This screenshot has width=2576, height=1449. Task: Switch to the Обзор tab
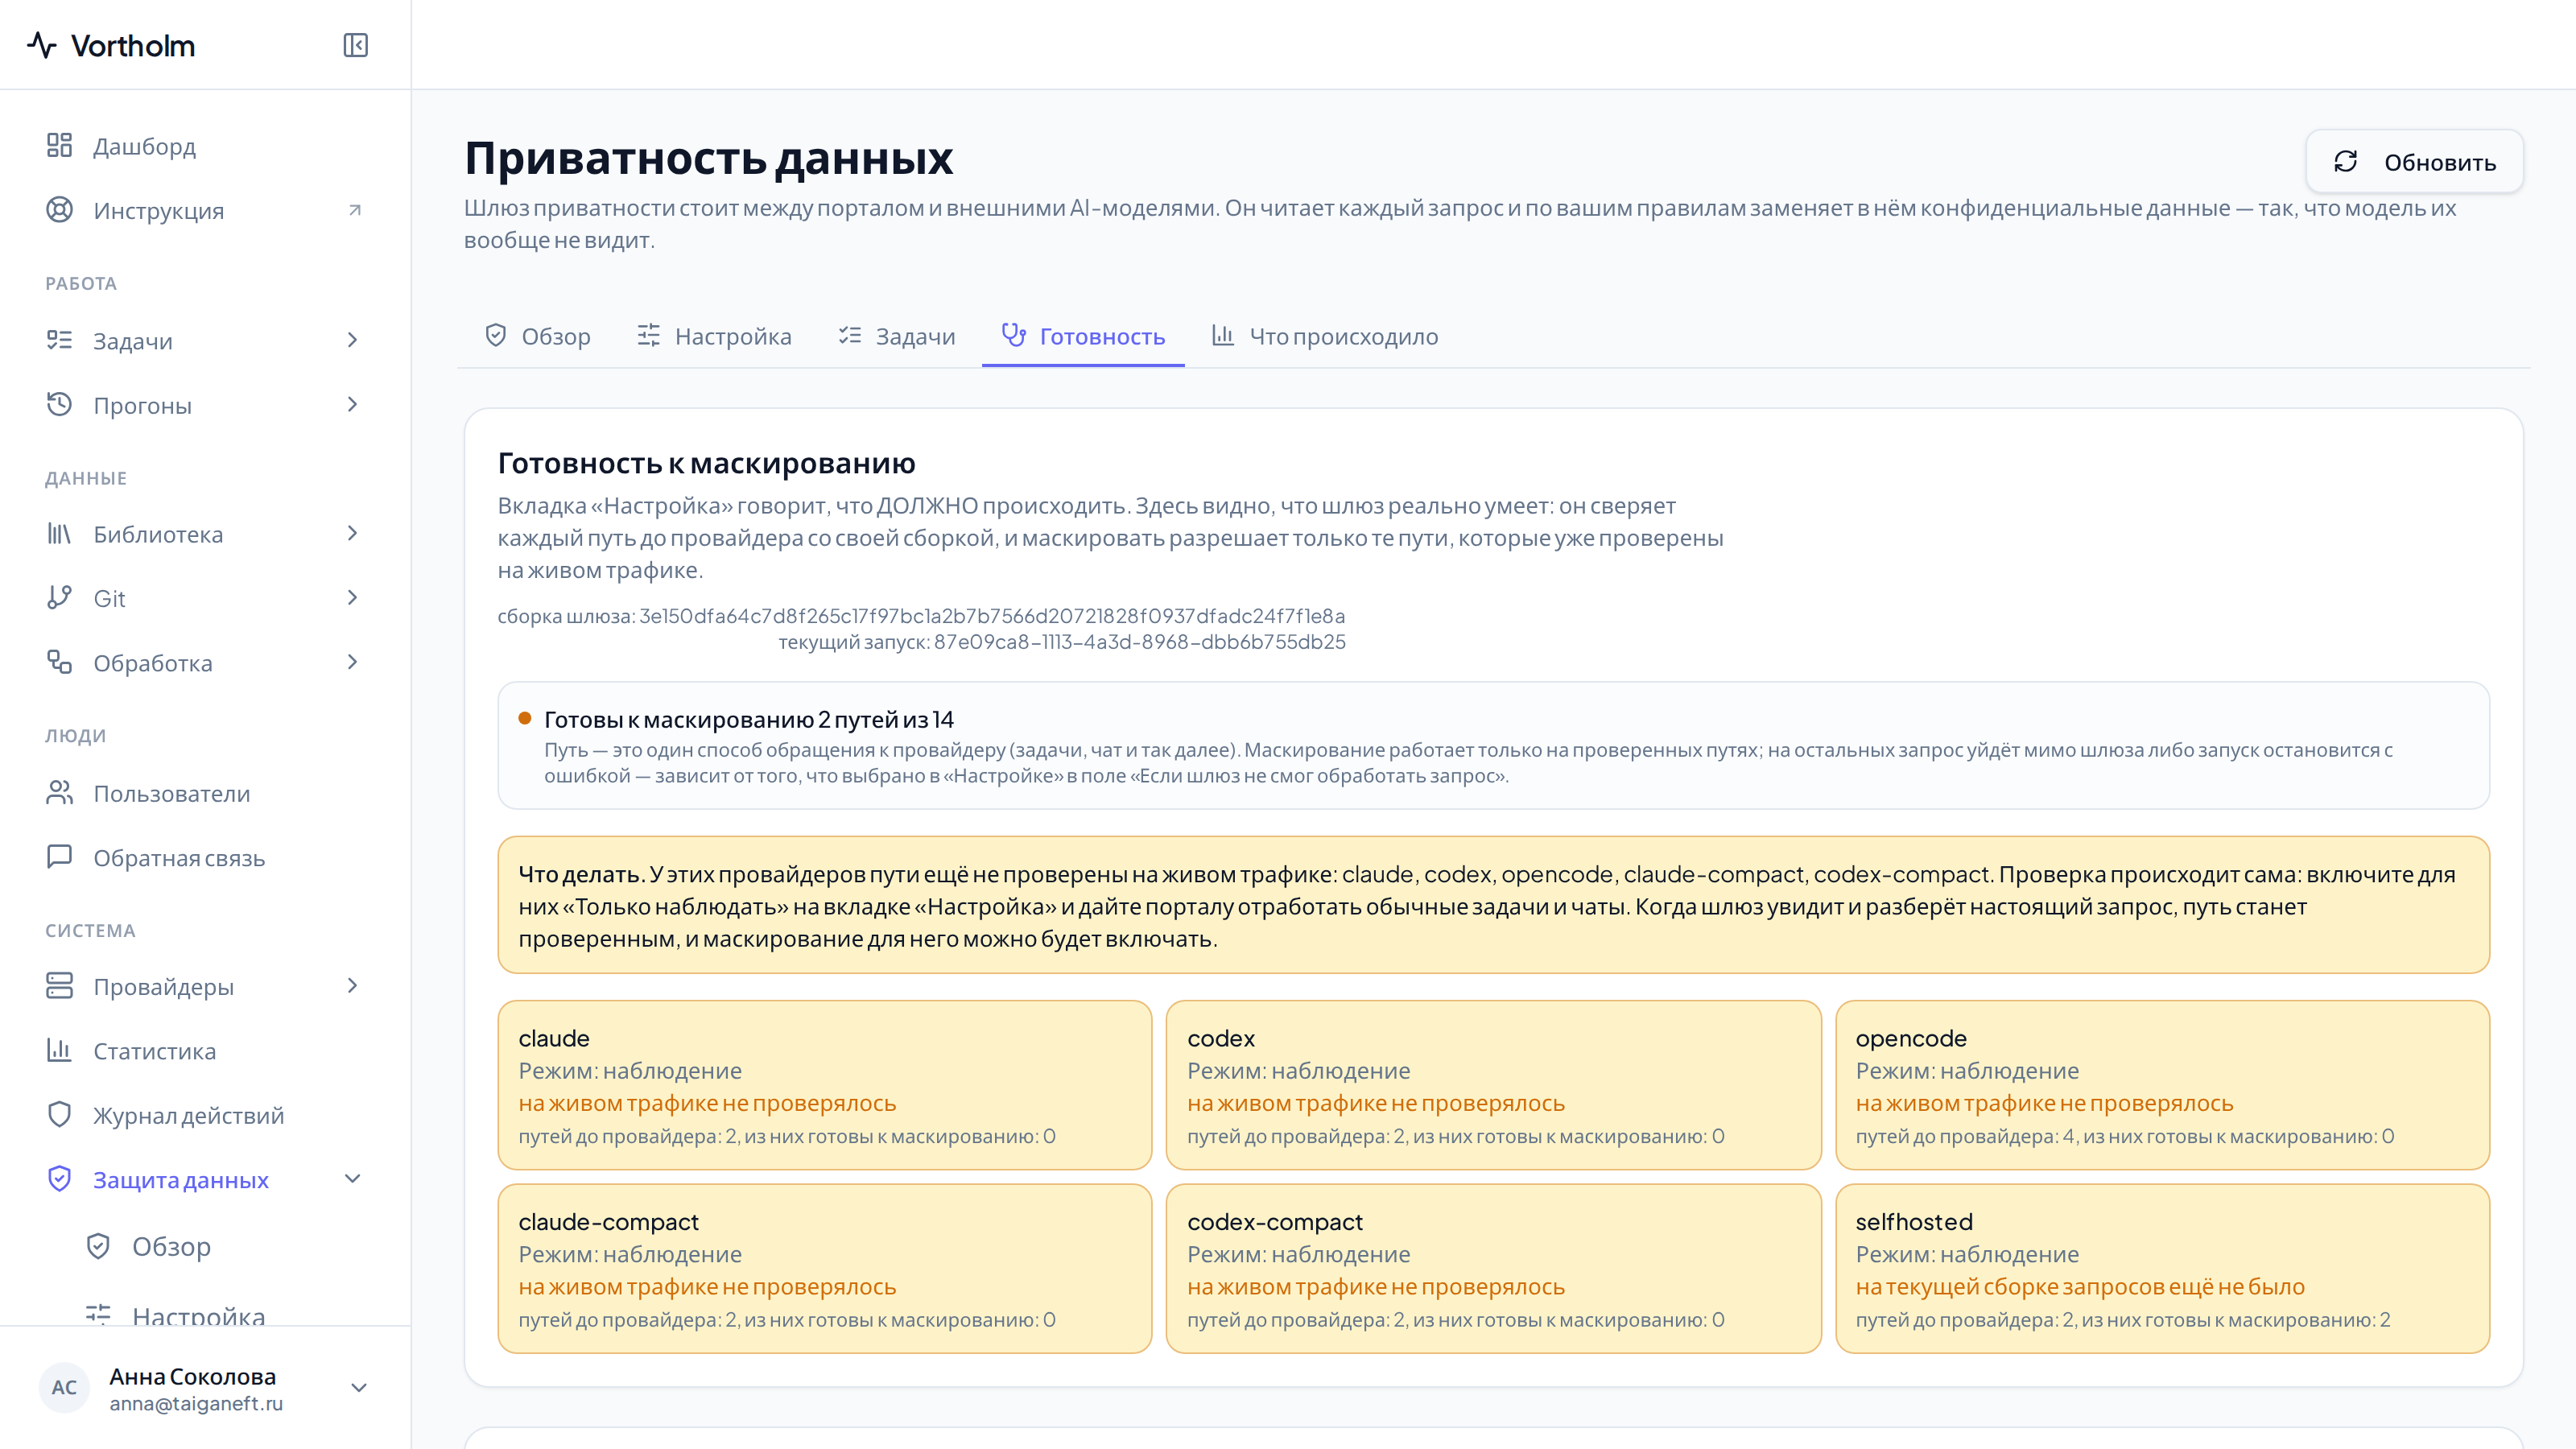coord(537,336)
